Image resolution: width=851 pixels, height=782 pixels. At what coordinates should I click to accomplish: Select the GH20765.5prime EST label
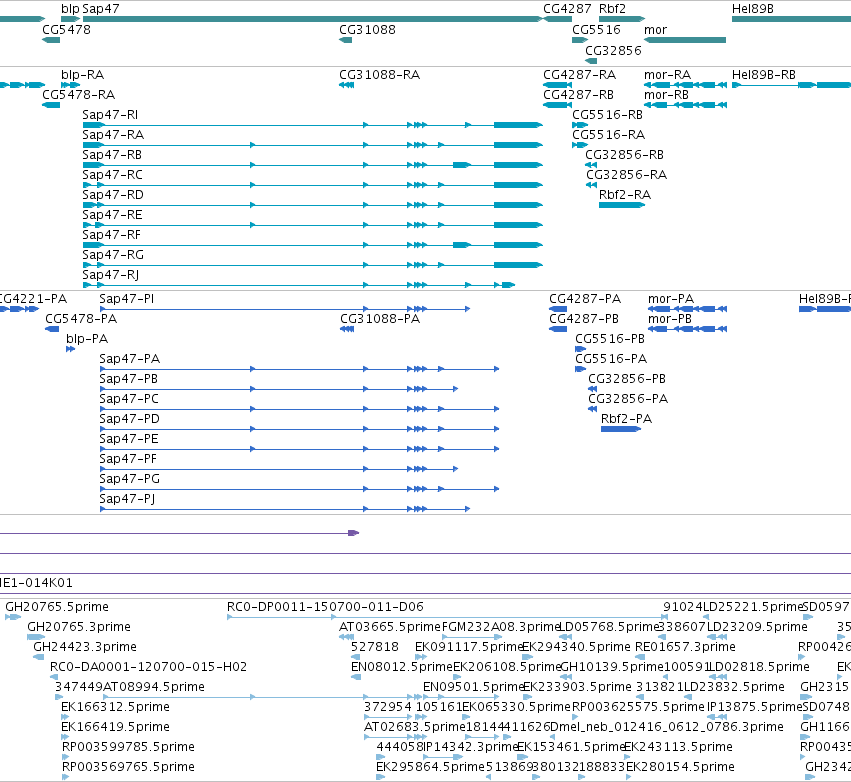click(x=57, y=607)
